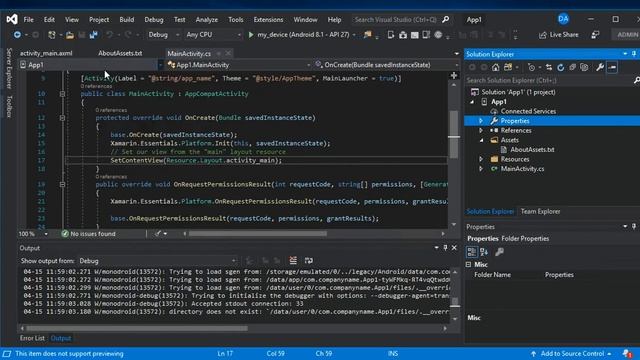The height and width of the screenshot is (360, 640).
Task: Click the Live Share icon
Action: coord(542,35)
